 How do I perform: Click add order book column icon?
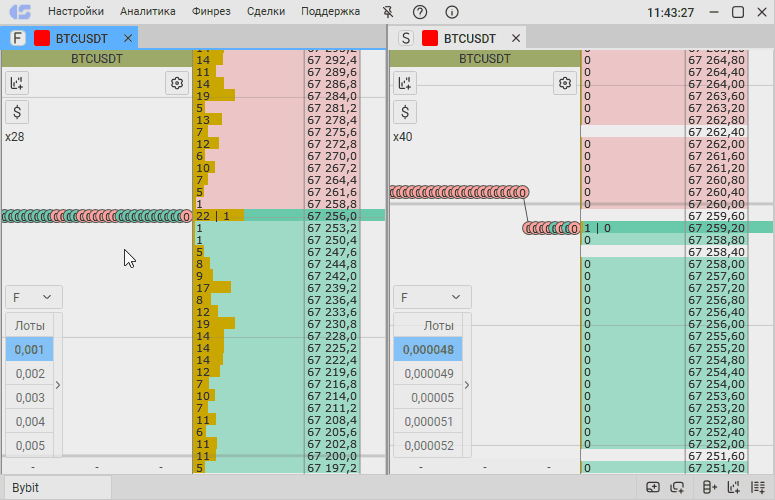tap(710, 488)
